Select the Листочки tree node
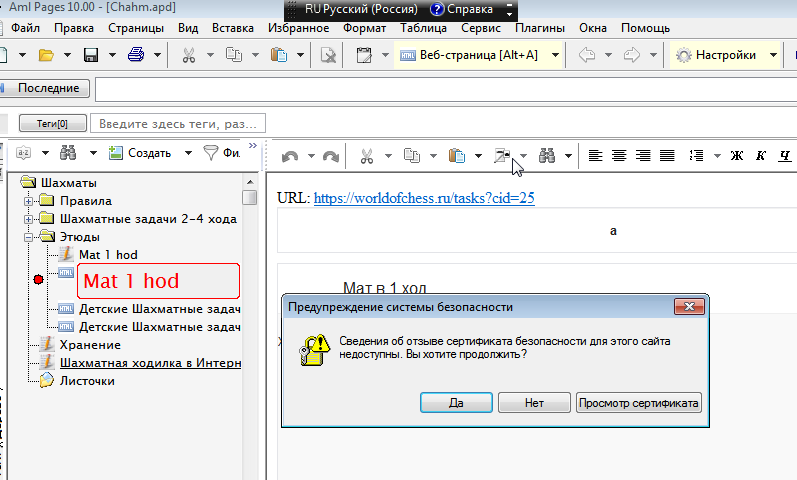This screenshot has width=797, height=480. pyautogui.click(x=87, y=381)
